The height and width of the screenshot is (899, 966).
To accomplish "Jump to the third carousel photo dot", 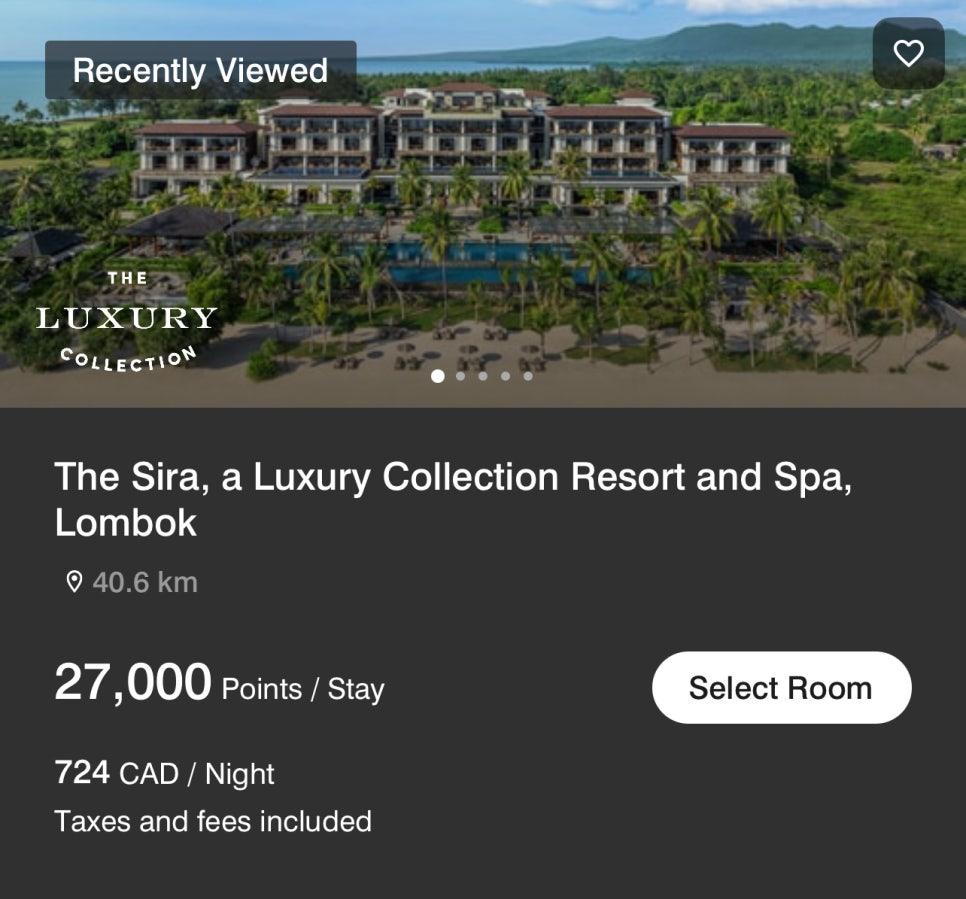I will (483, 376).
